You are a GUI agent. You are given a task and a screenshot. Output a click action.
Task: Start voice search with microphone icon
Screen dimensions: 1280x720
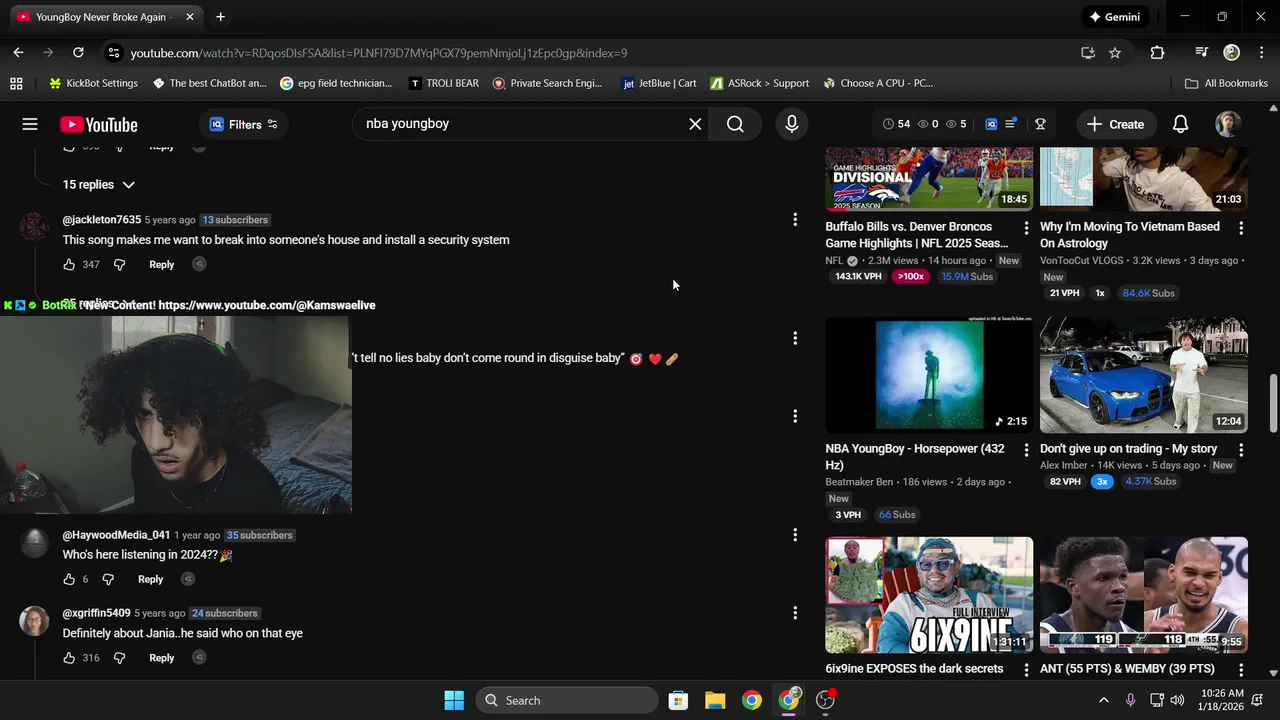tap(791, 124)
